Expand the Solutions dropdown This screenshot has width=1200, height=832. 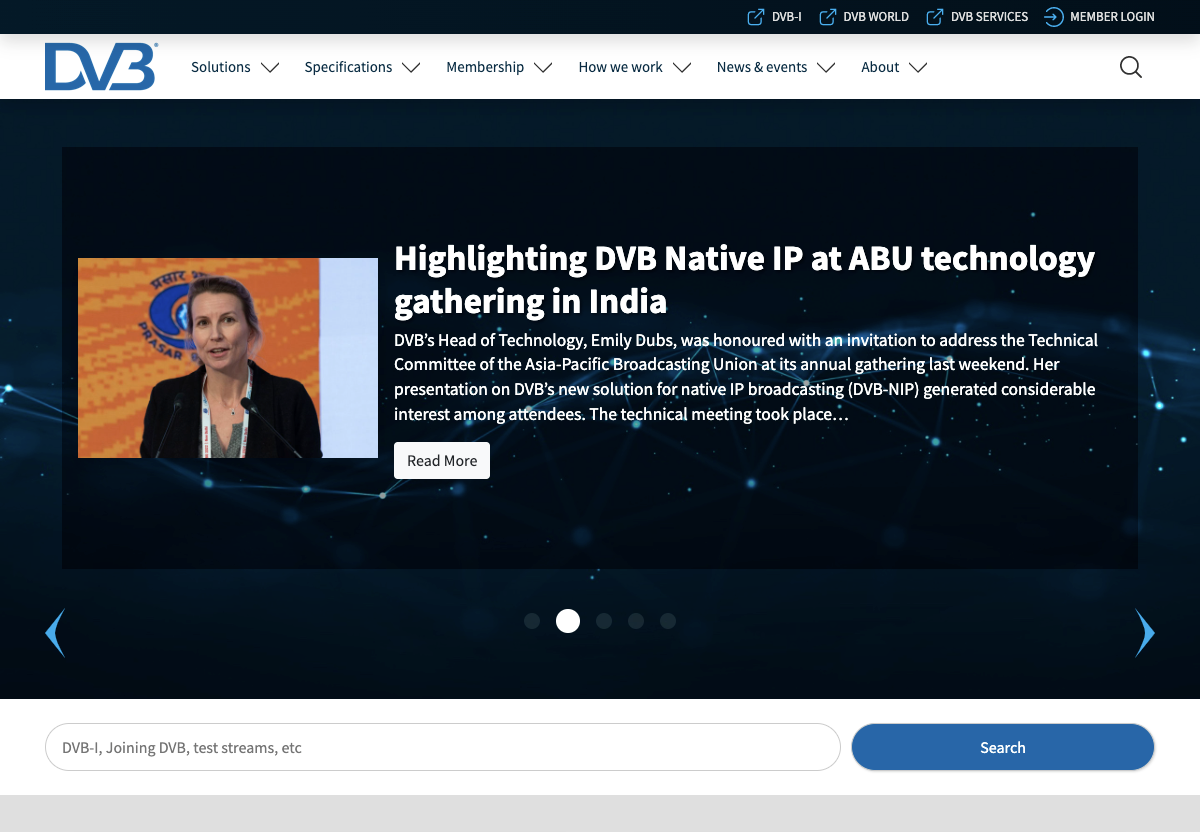click(235, 67)
